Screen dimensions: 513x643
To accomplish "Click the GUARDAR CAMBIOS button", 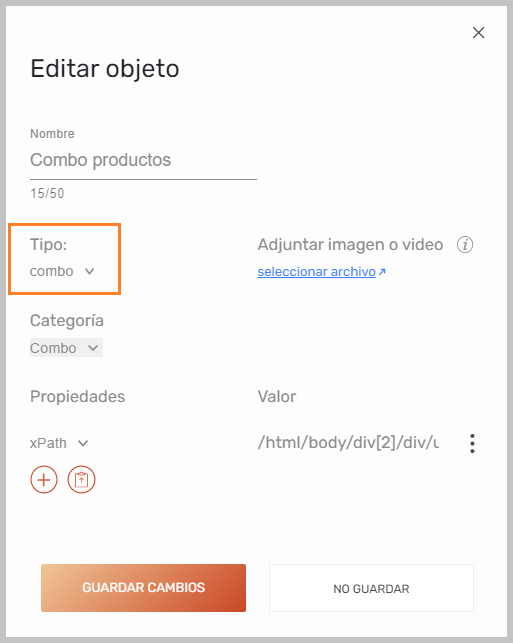I will [144, 588].
